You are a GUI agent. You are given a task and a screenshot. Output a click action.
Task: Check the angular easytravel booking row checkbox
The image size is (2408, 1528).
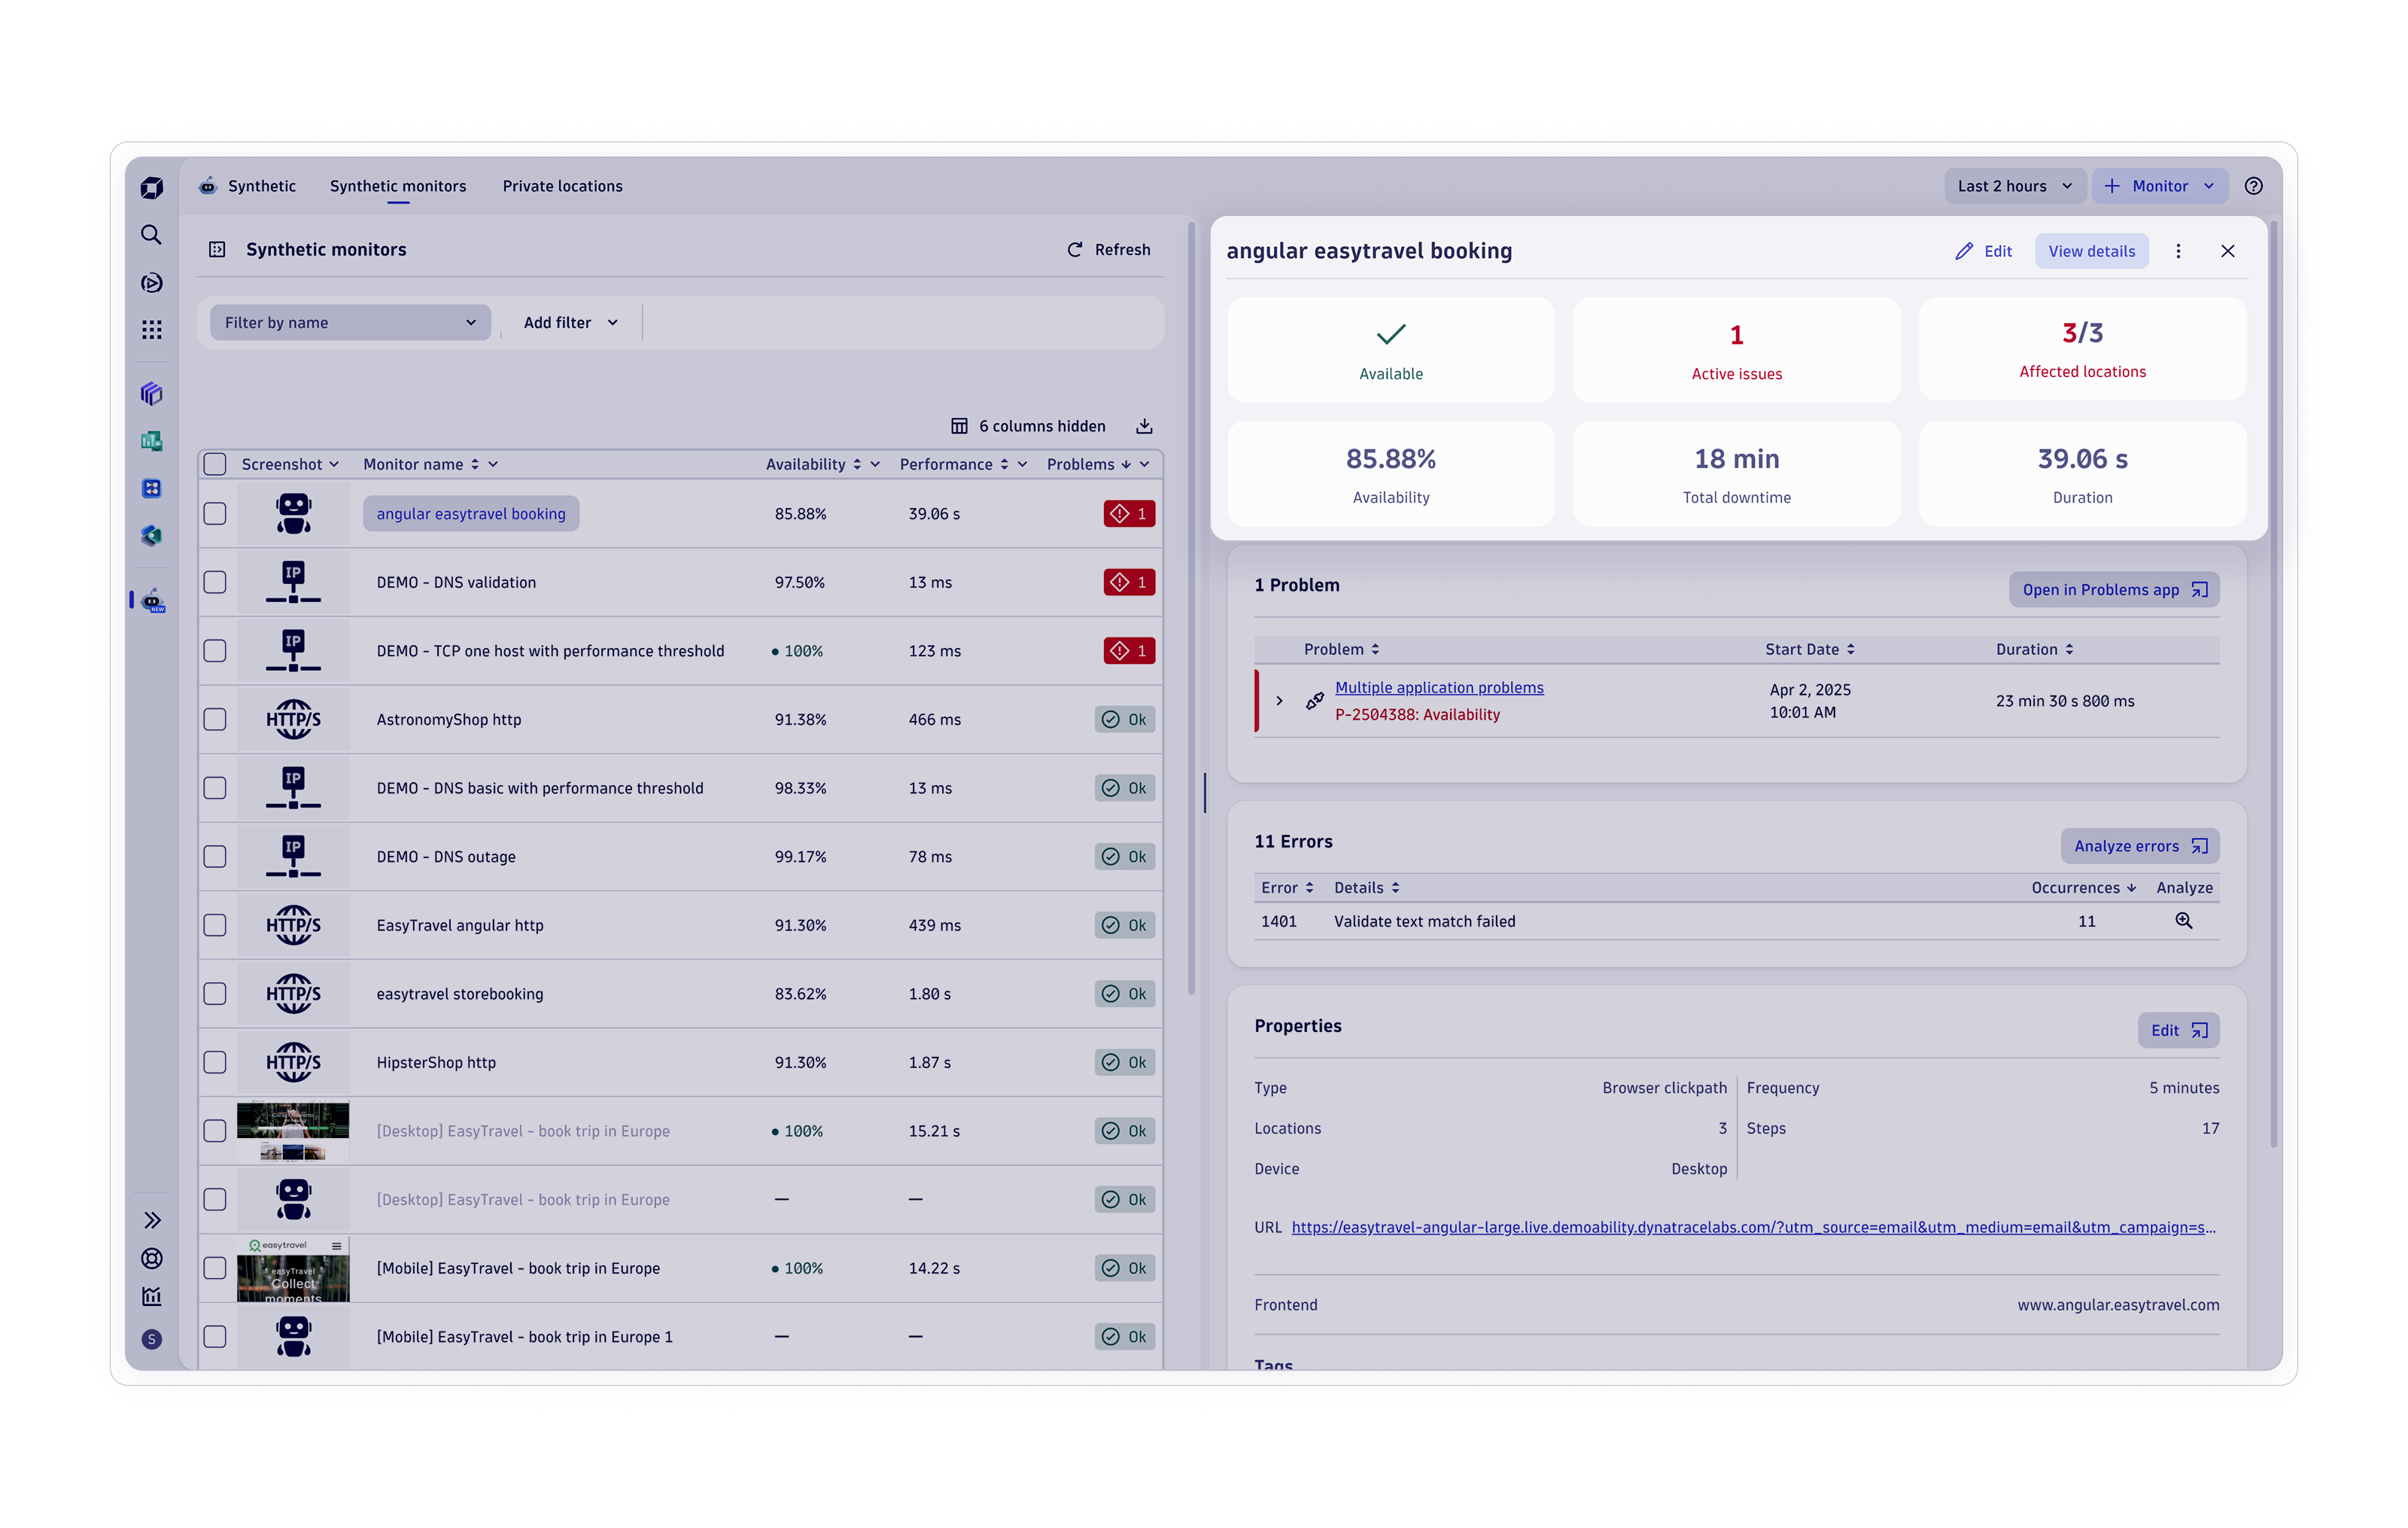(215, 514)
